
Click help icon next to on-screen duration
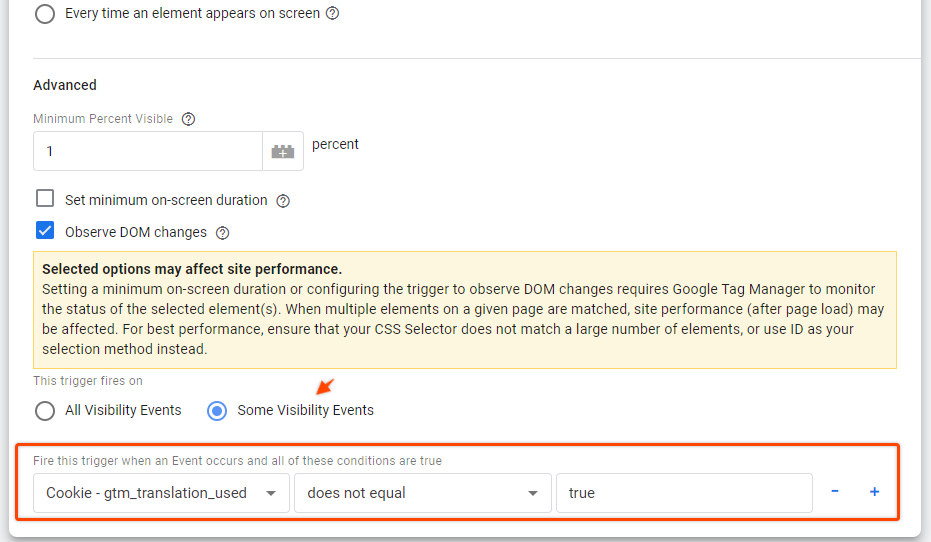click(x=283, y=201)
